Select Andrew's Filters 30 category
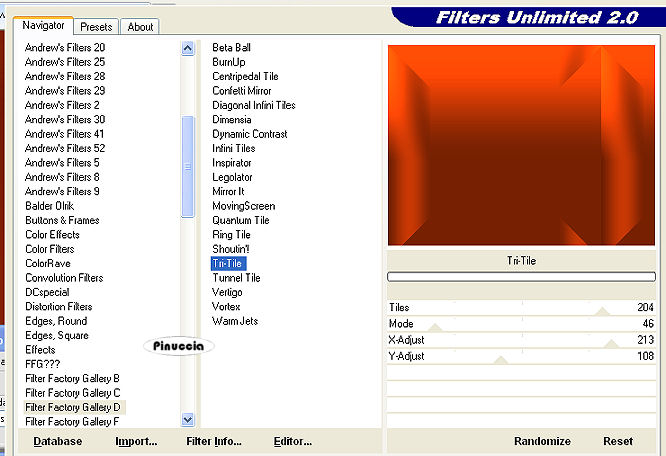Screen dimensions: 666x456 coord(65,119)
